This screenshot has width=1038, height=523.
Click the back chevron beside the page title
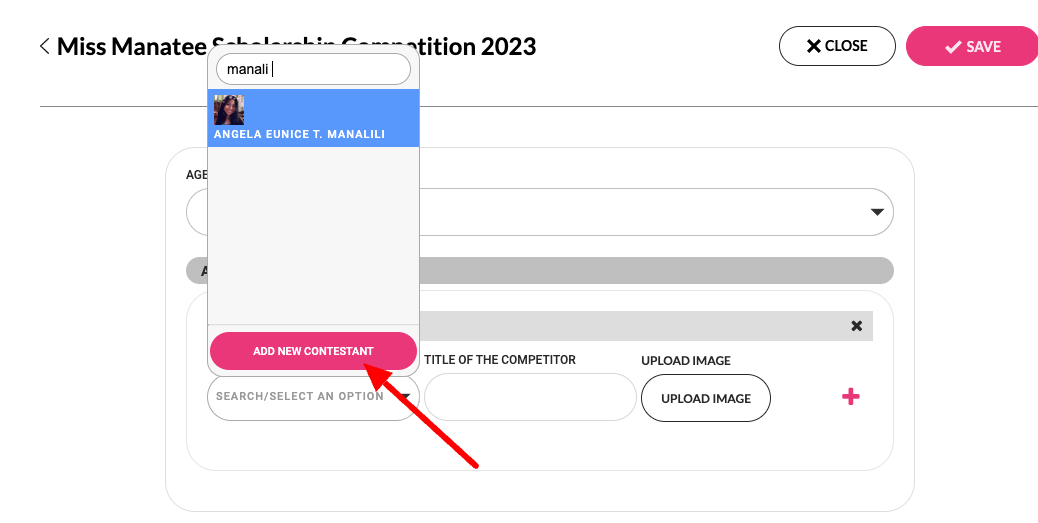click(44, 46)
